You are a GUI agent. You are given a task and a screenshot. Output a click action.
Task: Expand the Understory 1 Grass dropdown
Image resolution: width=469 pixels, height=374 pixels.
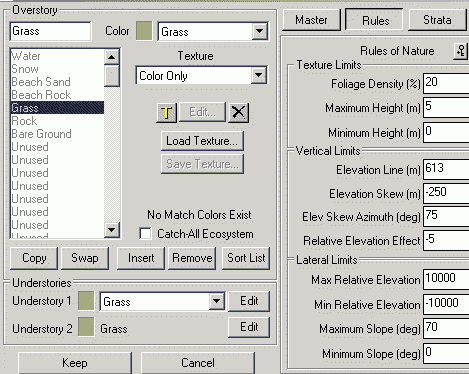pyautogui.click(x=217, y=301)
